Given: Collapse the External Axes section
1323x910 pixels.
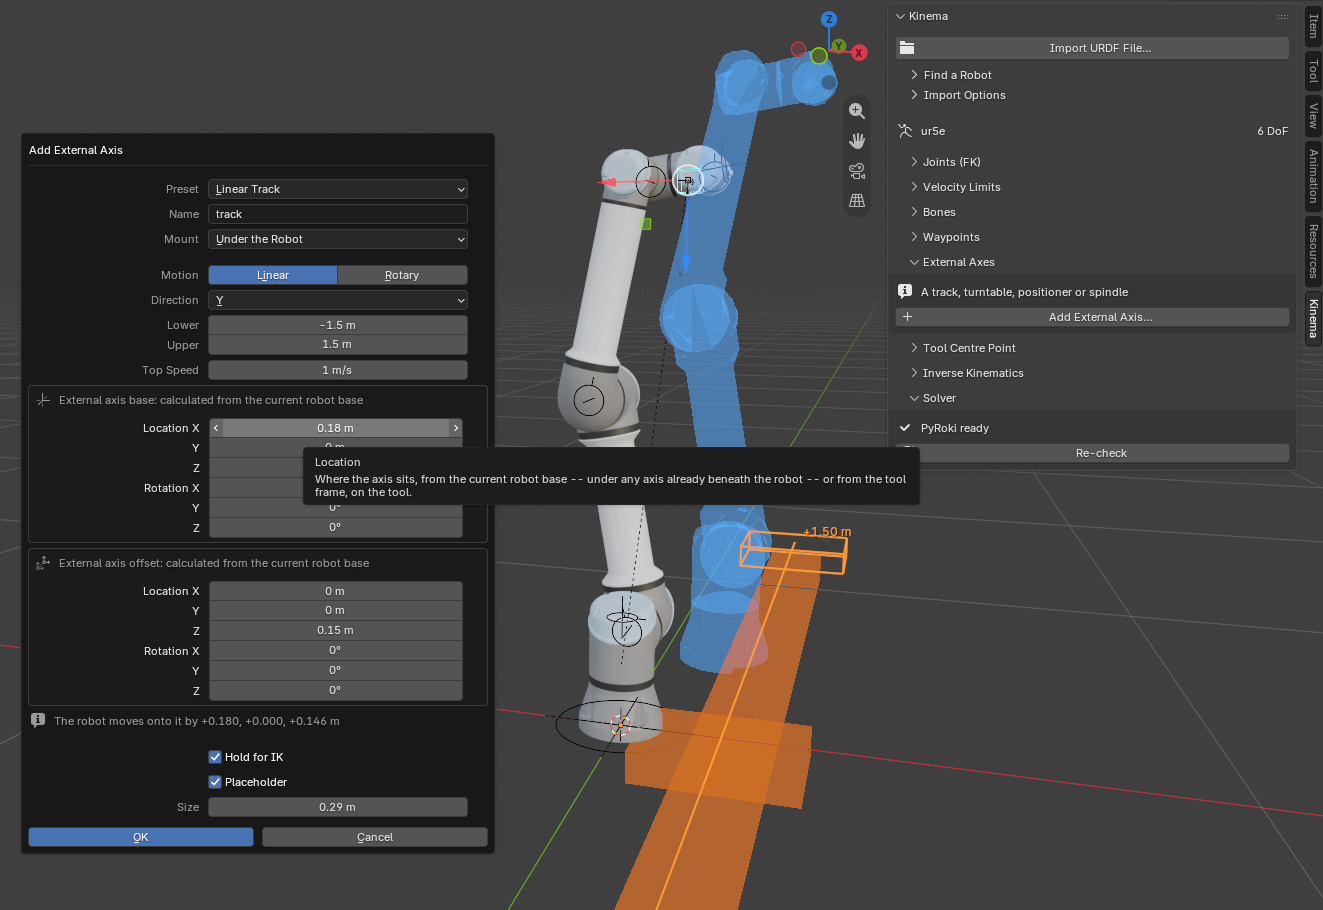Looking at the screenshot, I should click(958, 262).
